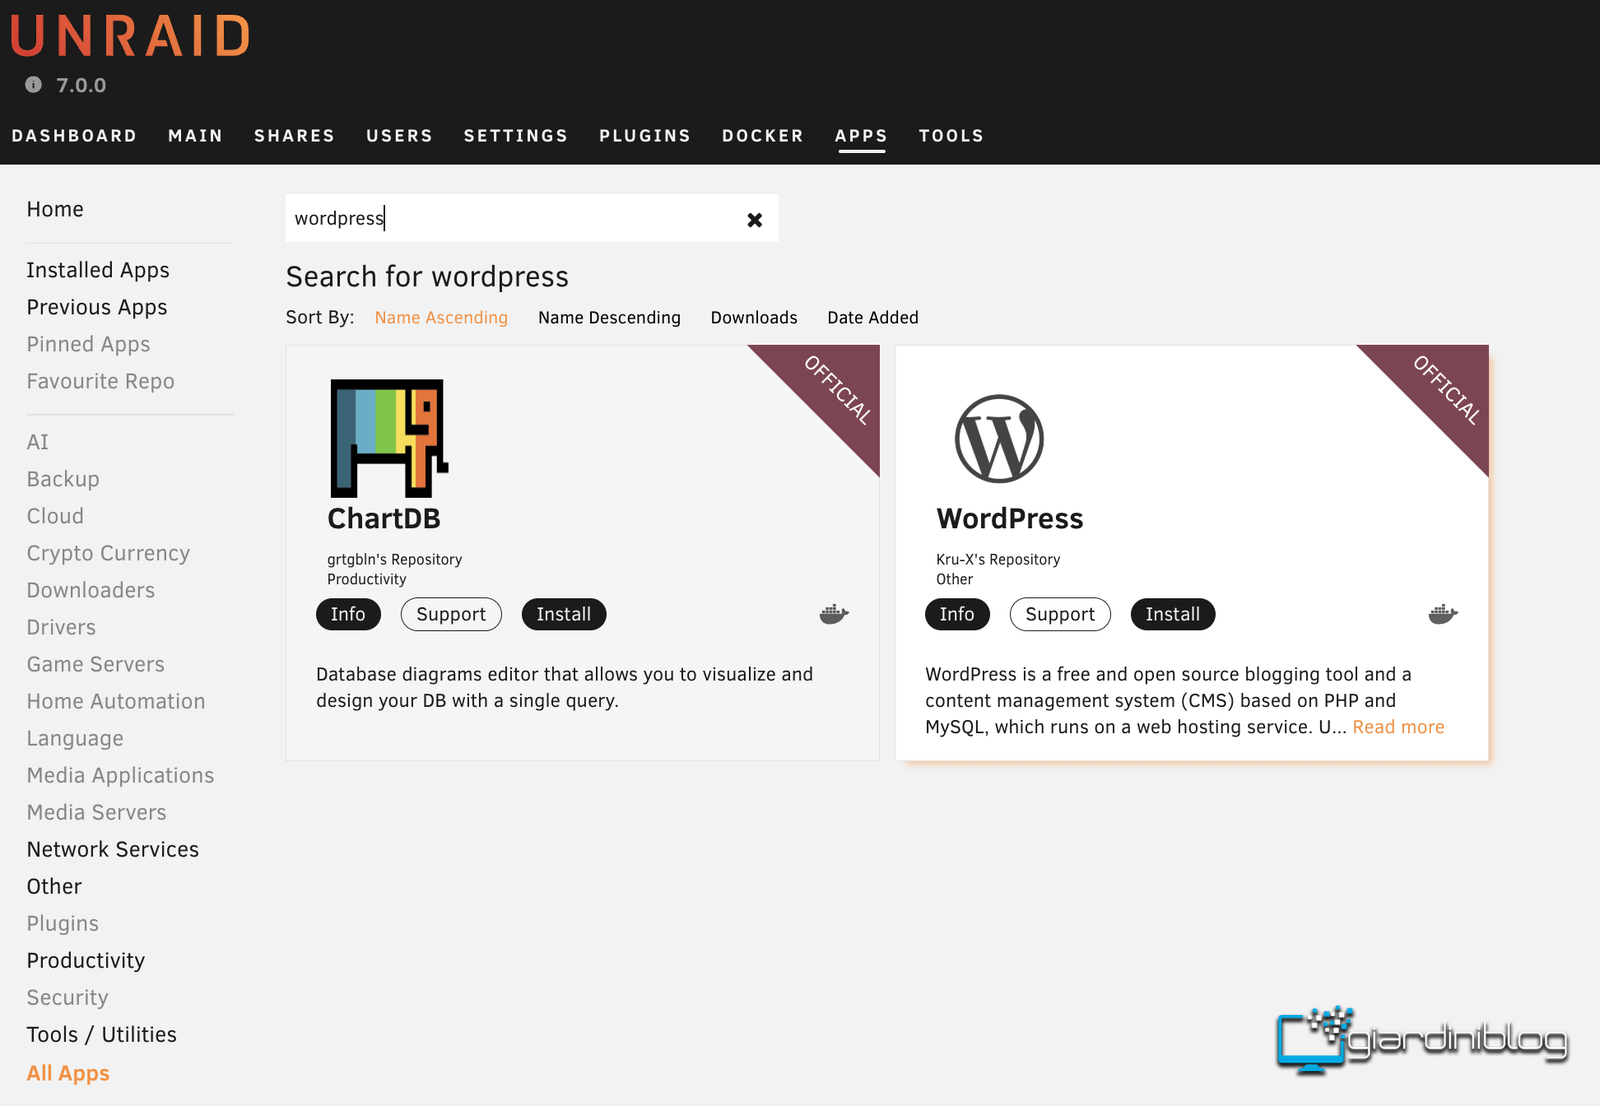Viewport: 1600px width, 1106px height.
Task: Open Favourite Repo in the sidebar
Action: click(x=100, y=382)
